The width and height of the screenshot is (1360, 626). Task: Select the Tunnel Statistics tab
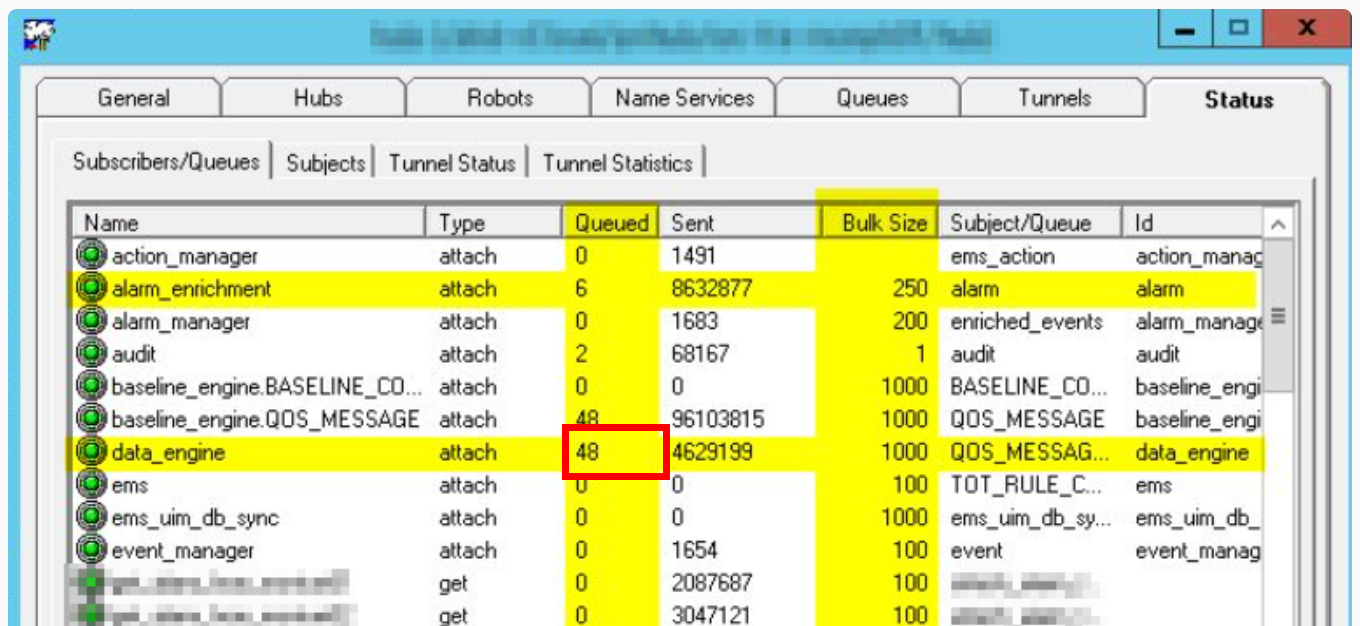[617, 162]
